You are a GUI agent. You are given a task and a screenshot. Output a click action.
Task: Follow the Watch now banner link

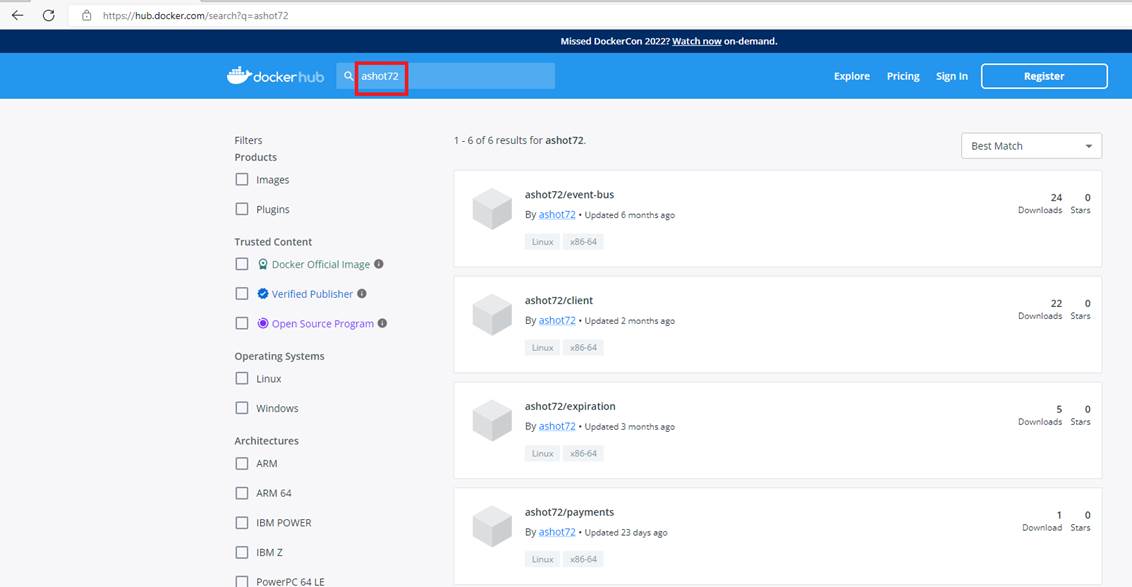[x=696, y=42]
